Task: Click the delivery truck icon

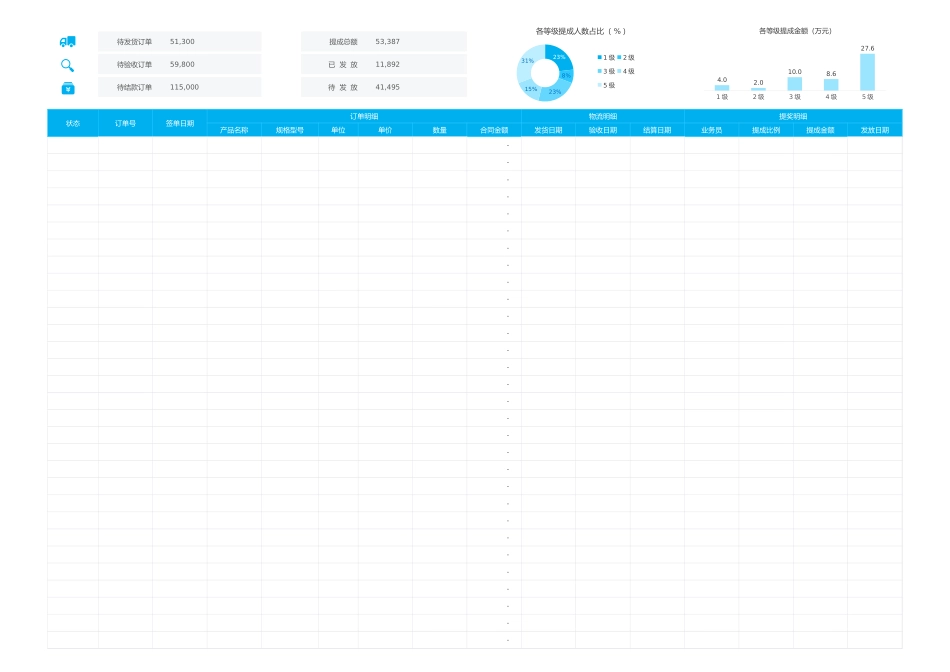Action: tap(68, 42)
